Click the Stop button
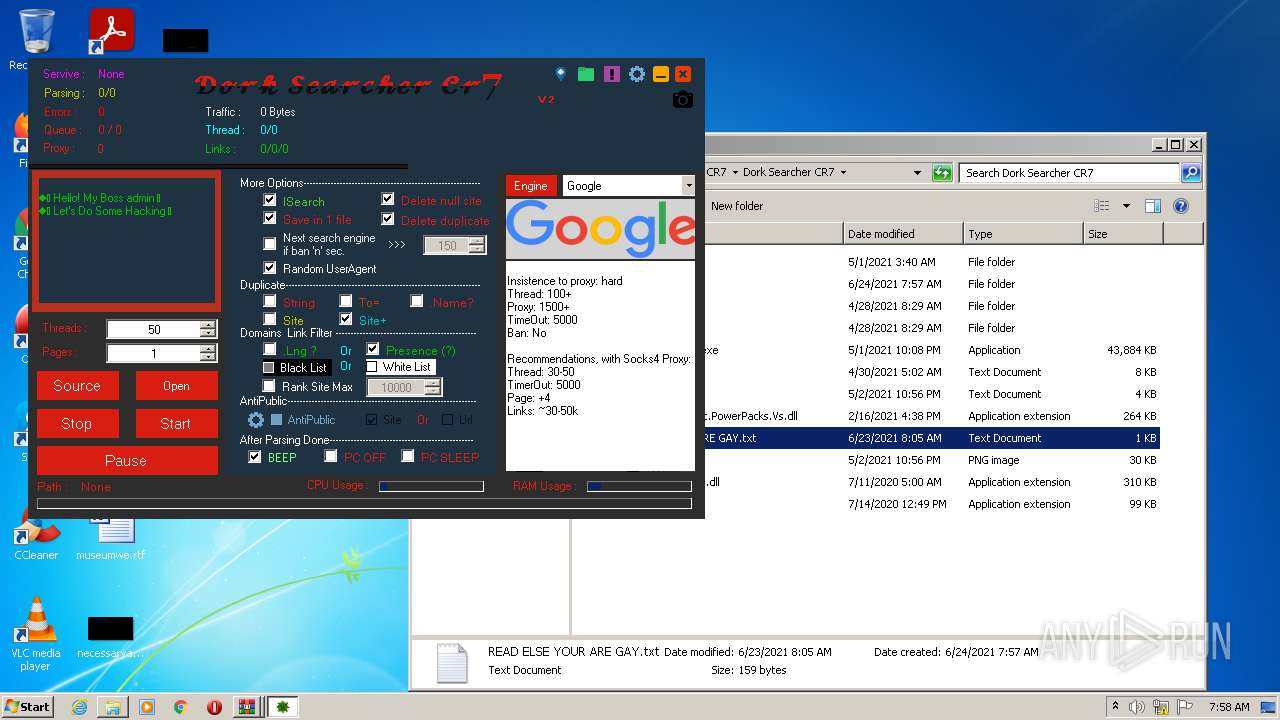 pyautogui.click(x=77, y=424)
